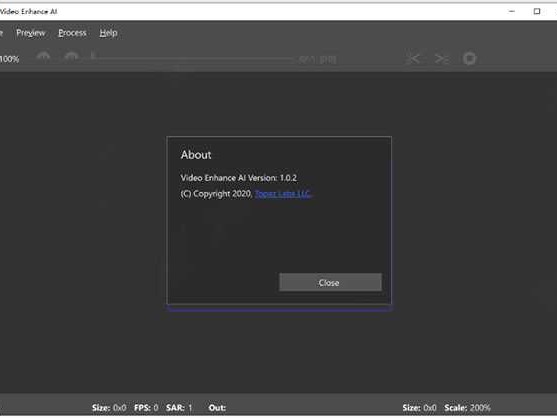Click the Out: status label
This screenshot has height=418, width=557.
(217, 407)
